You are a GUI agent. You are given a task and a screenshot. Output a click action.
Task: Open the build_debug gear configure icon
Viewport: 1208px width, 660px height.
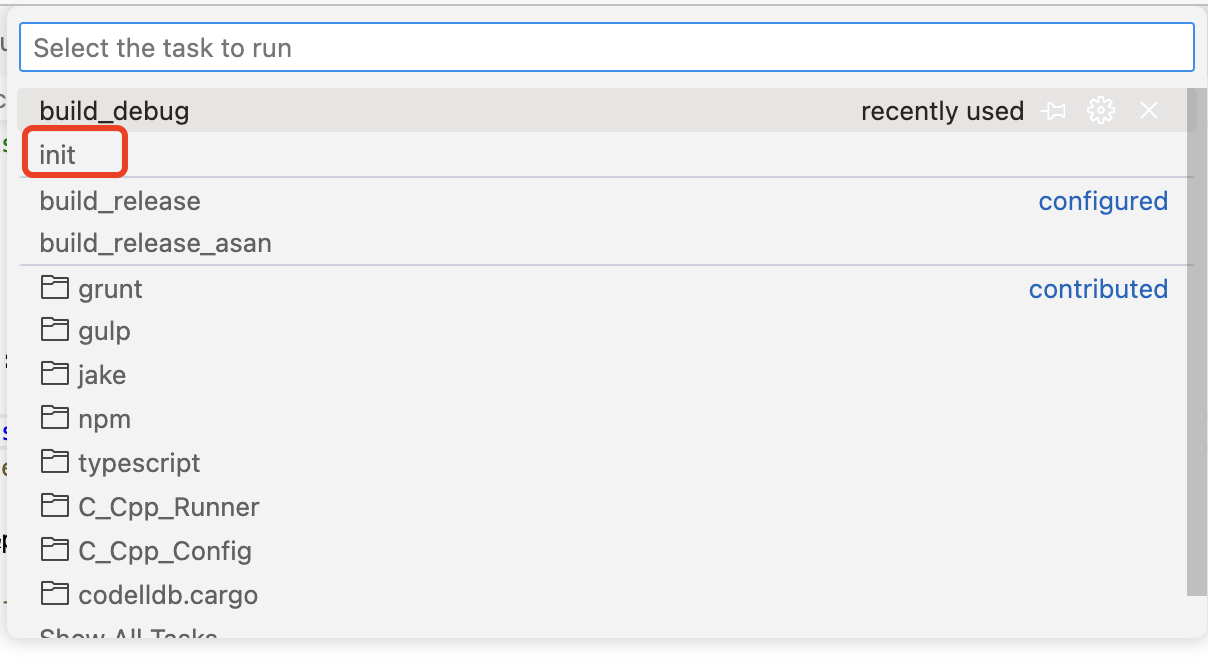[x=1101, y=111]
